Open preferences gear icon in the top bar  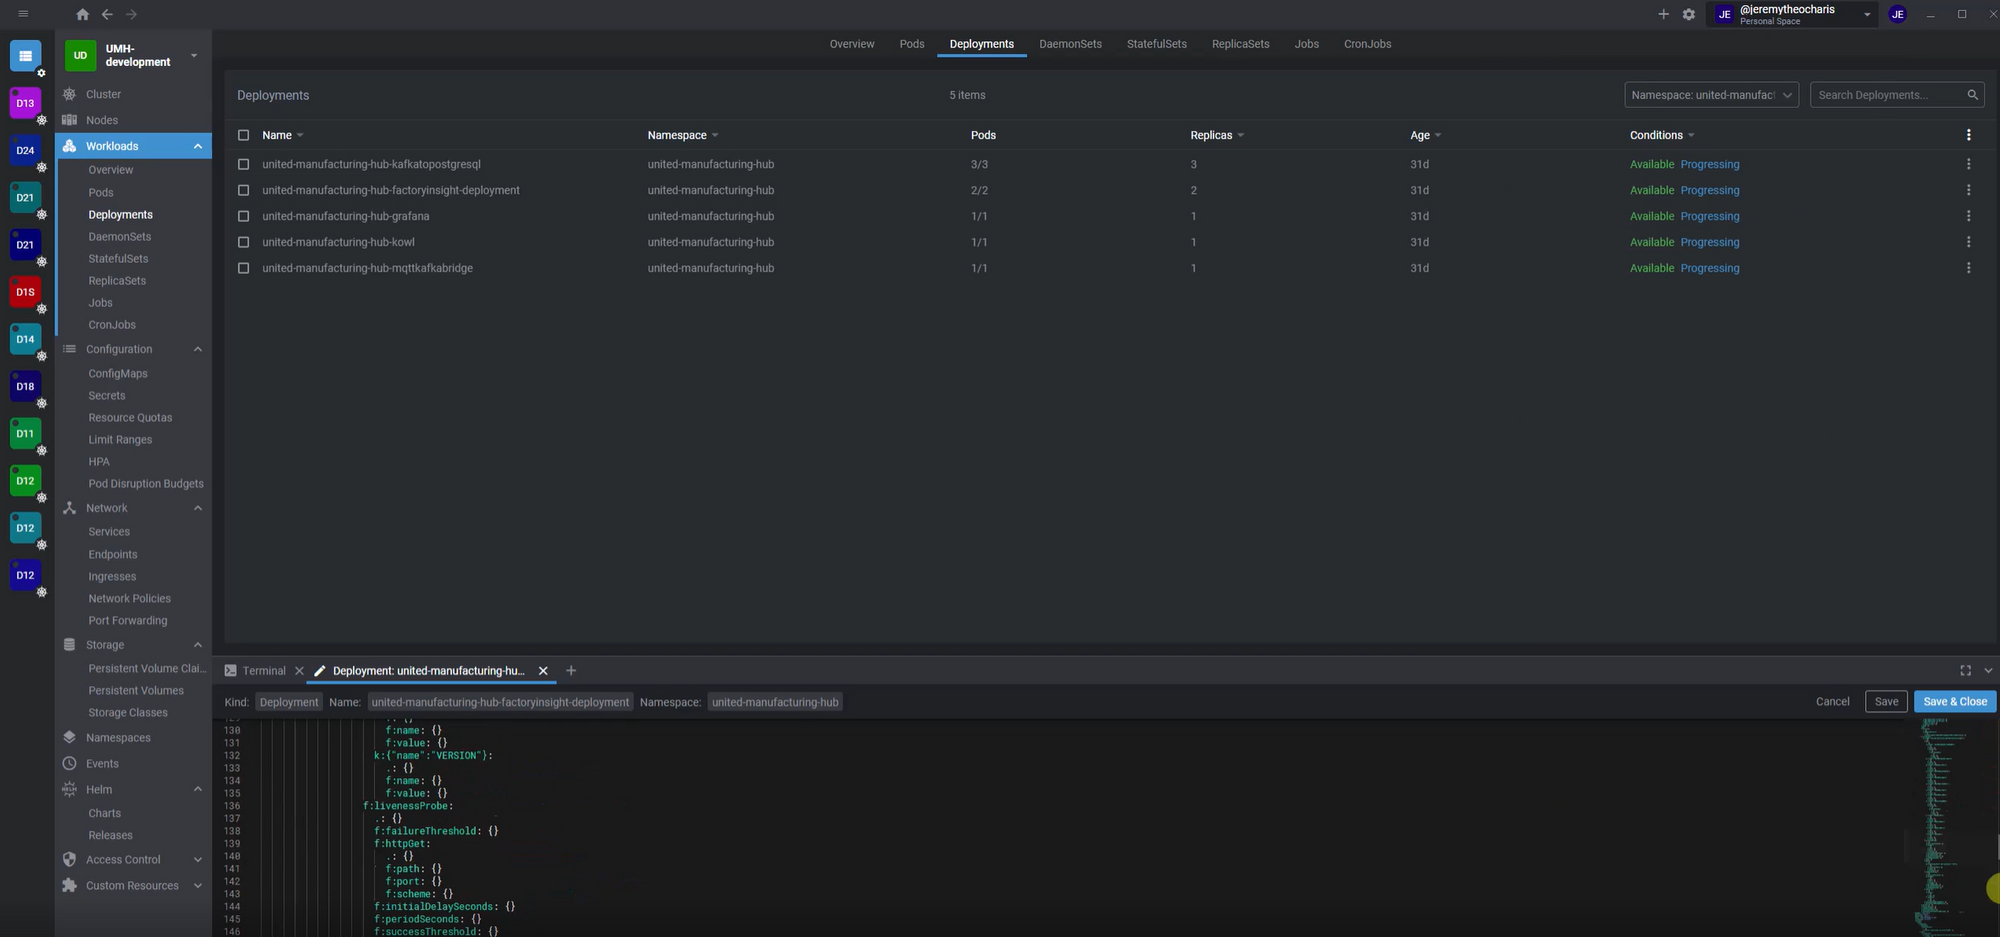(1689, 14)
